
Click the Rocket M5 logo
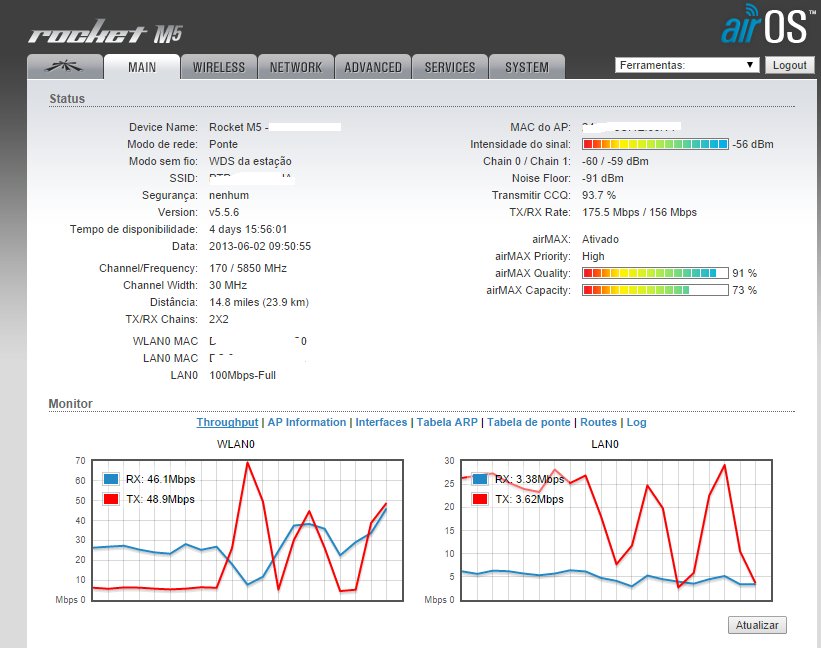(105, 32)
